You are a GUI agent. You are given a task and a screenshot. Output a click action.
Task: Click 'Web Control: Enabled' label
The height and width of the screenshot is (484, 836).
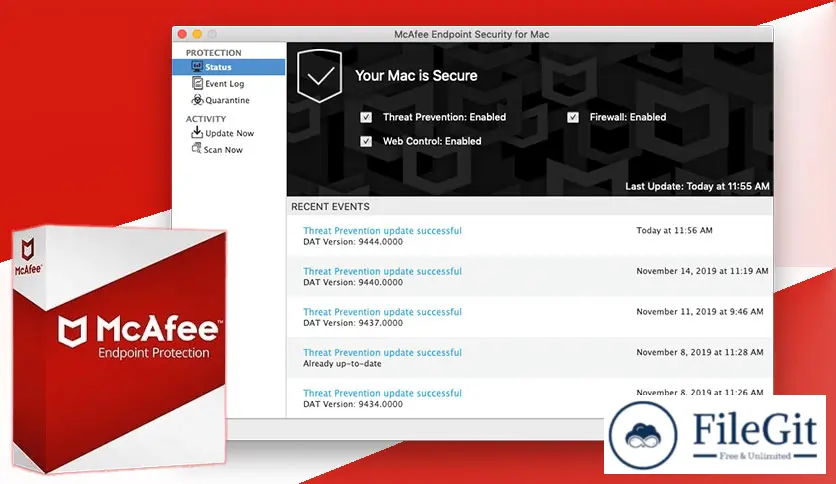click(x=432, y=141)
